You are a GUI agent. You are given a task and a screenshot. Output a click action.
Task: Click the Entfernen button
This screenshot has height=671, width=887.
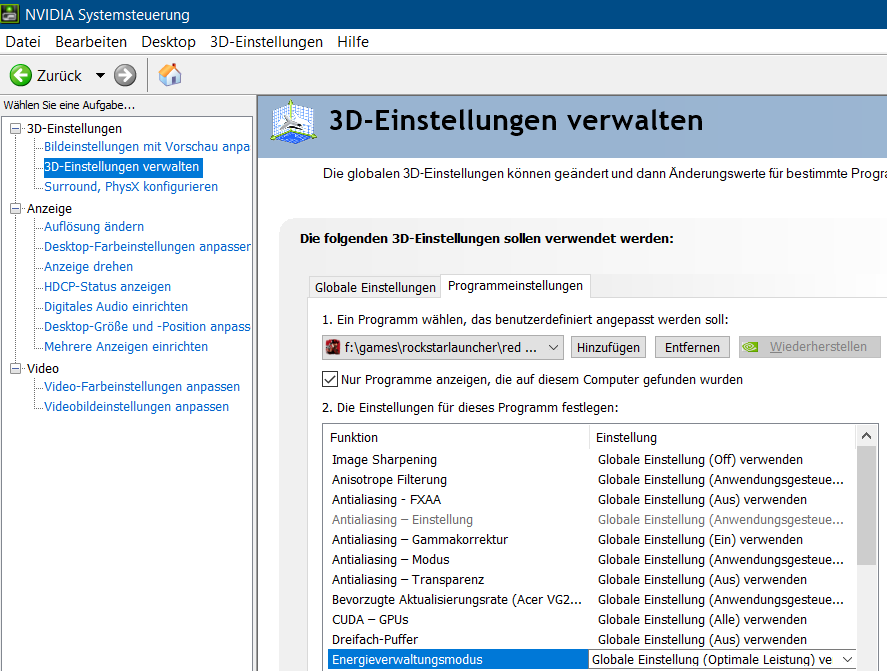coord(692,347)
